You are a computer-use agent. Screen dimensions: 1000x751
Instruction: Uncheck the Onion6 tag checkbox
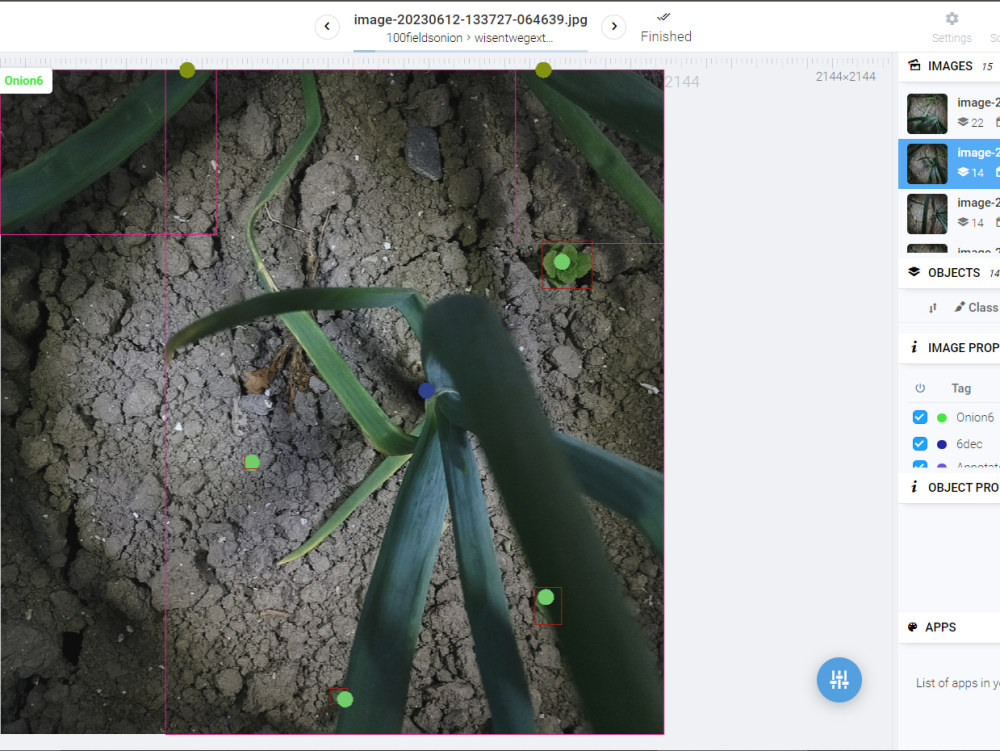click(920, 417)
